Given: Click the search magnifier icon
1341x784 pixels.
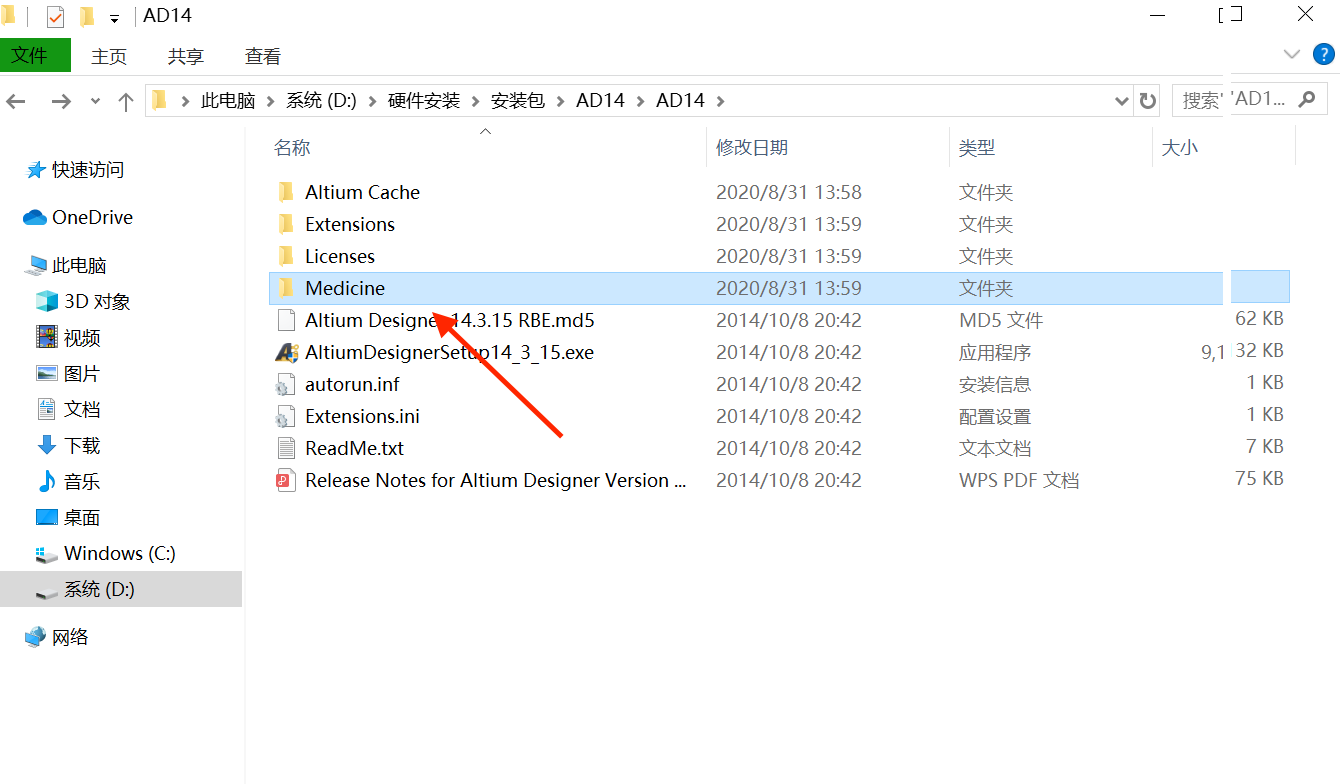Looking at the screenshot, I should coord(1306,100).
